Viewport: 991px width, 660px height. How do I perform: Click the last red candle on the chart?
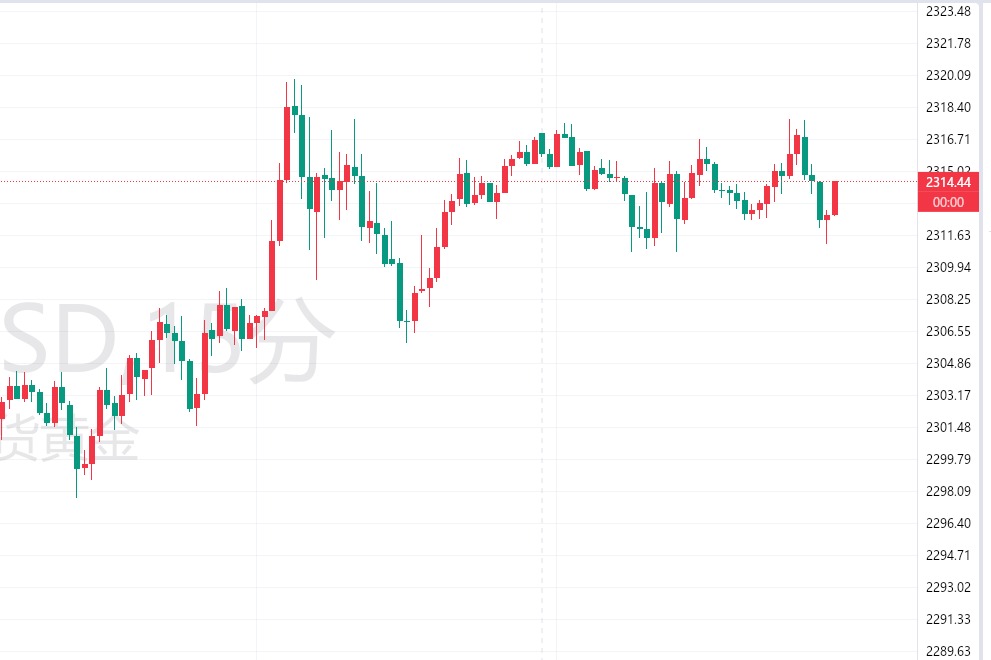coord(834,198)
